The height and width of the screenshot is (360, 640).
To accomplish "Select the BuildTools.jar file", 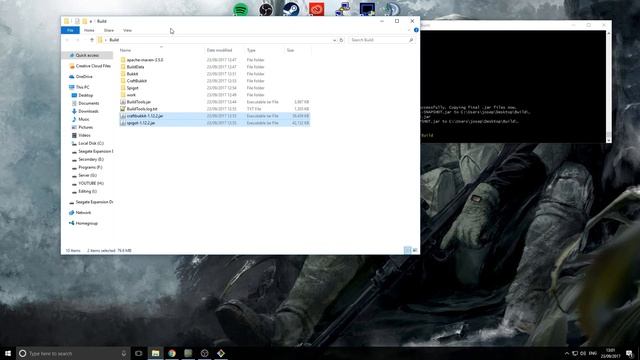I will pyautogui.click(x=139, y=102).
